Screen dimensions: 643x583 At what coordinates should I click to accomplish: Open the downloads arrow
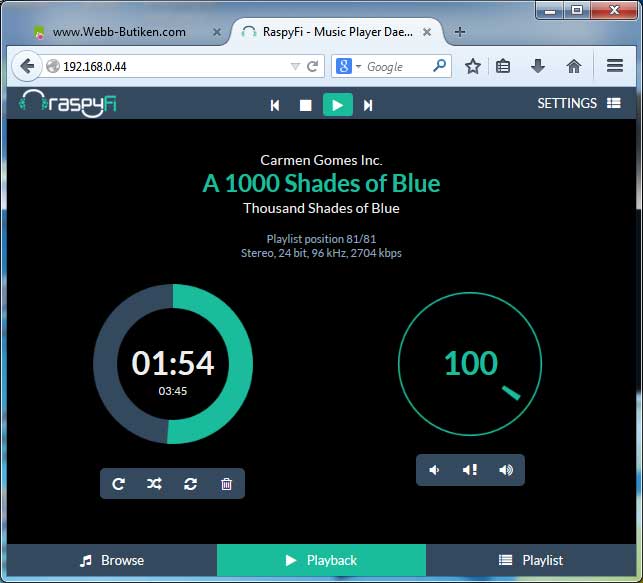pyautogui.click(x=538, y=66)
